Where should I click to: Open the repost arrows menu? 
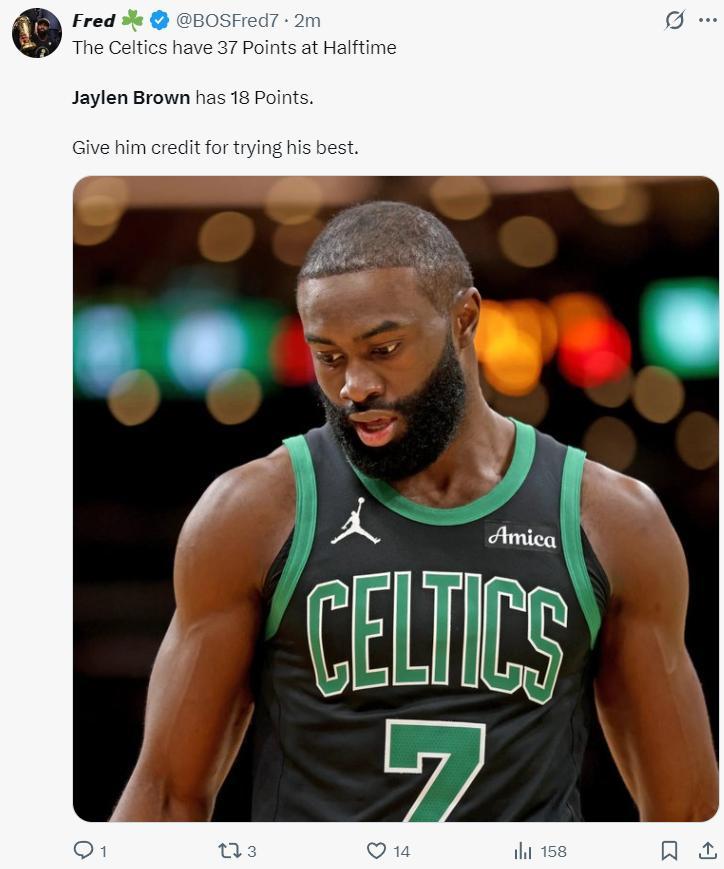(x=229, y=850)
